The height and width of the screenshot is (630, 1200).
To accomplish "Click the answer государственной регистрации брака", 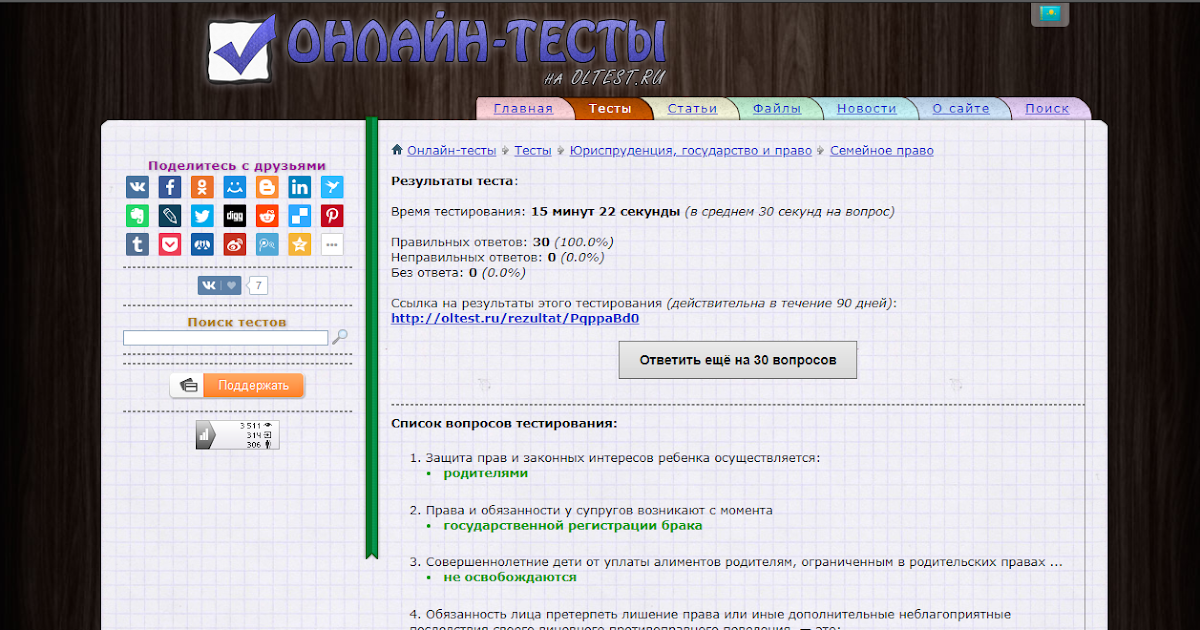I will [x=573, y=525].
